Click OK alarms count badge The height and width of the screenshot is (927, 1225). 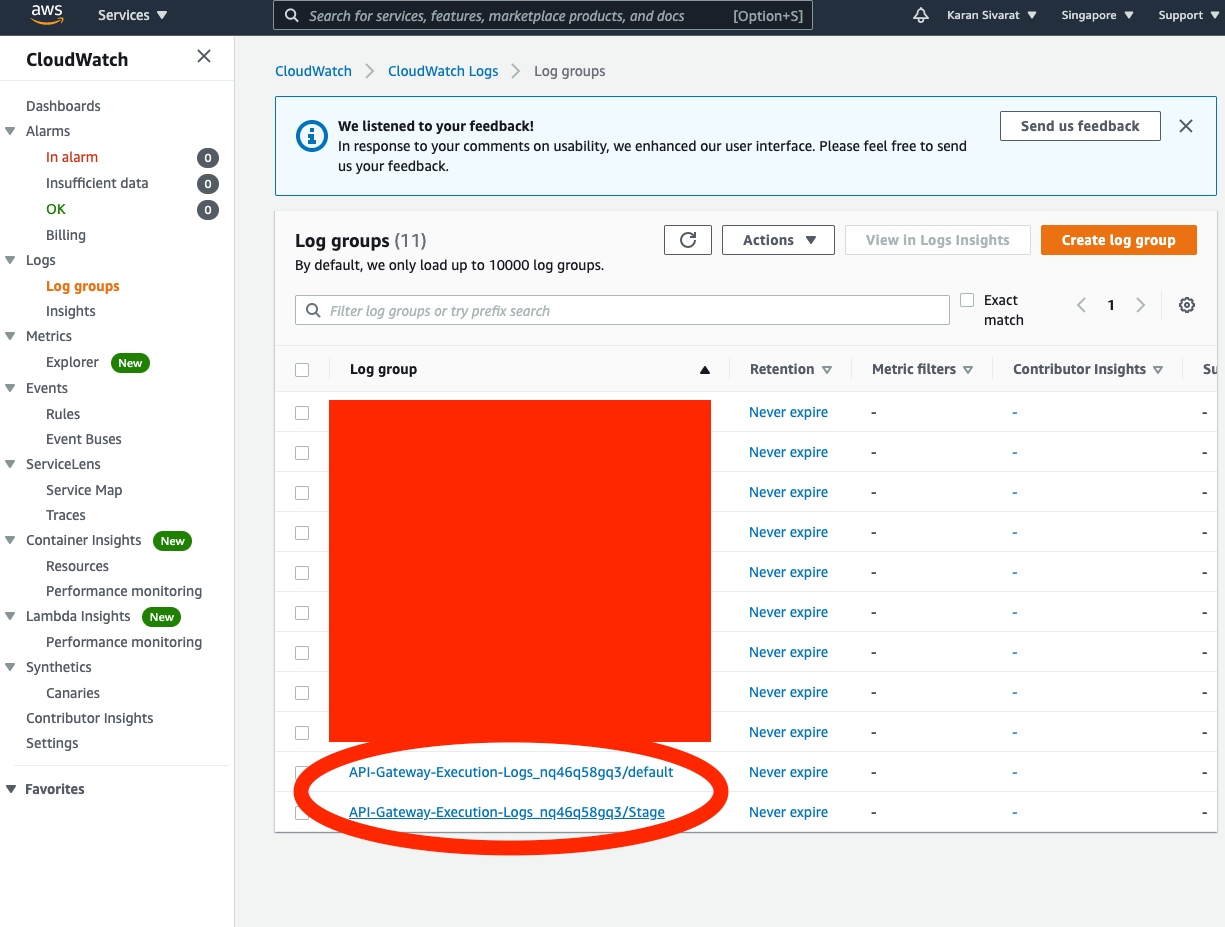pyautogui.click(x=208, y=210)
